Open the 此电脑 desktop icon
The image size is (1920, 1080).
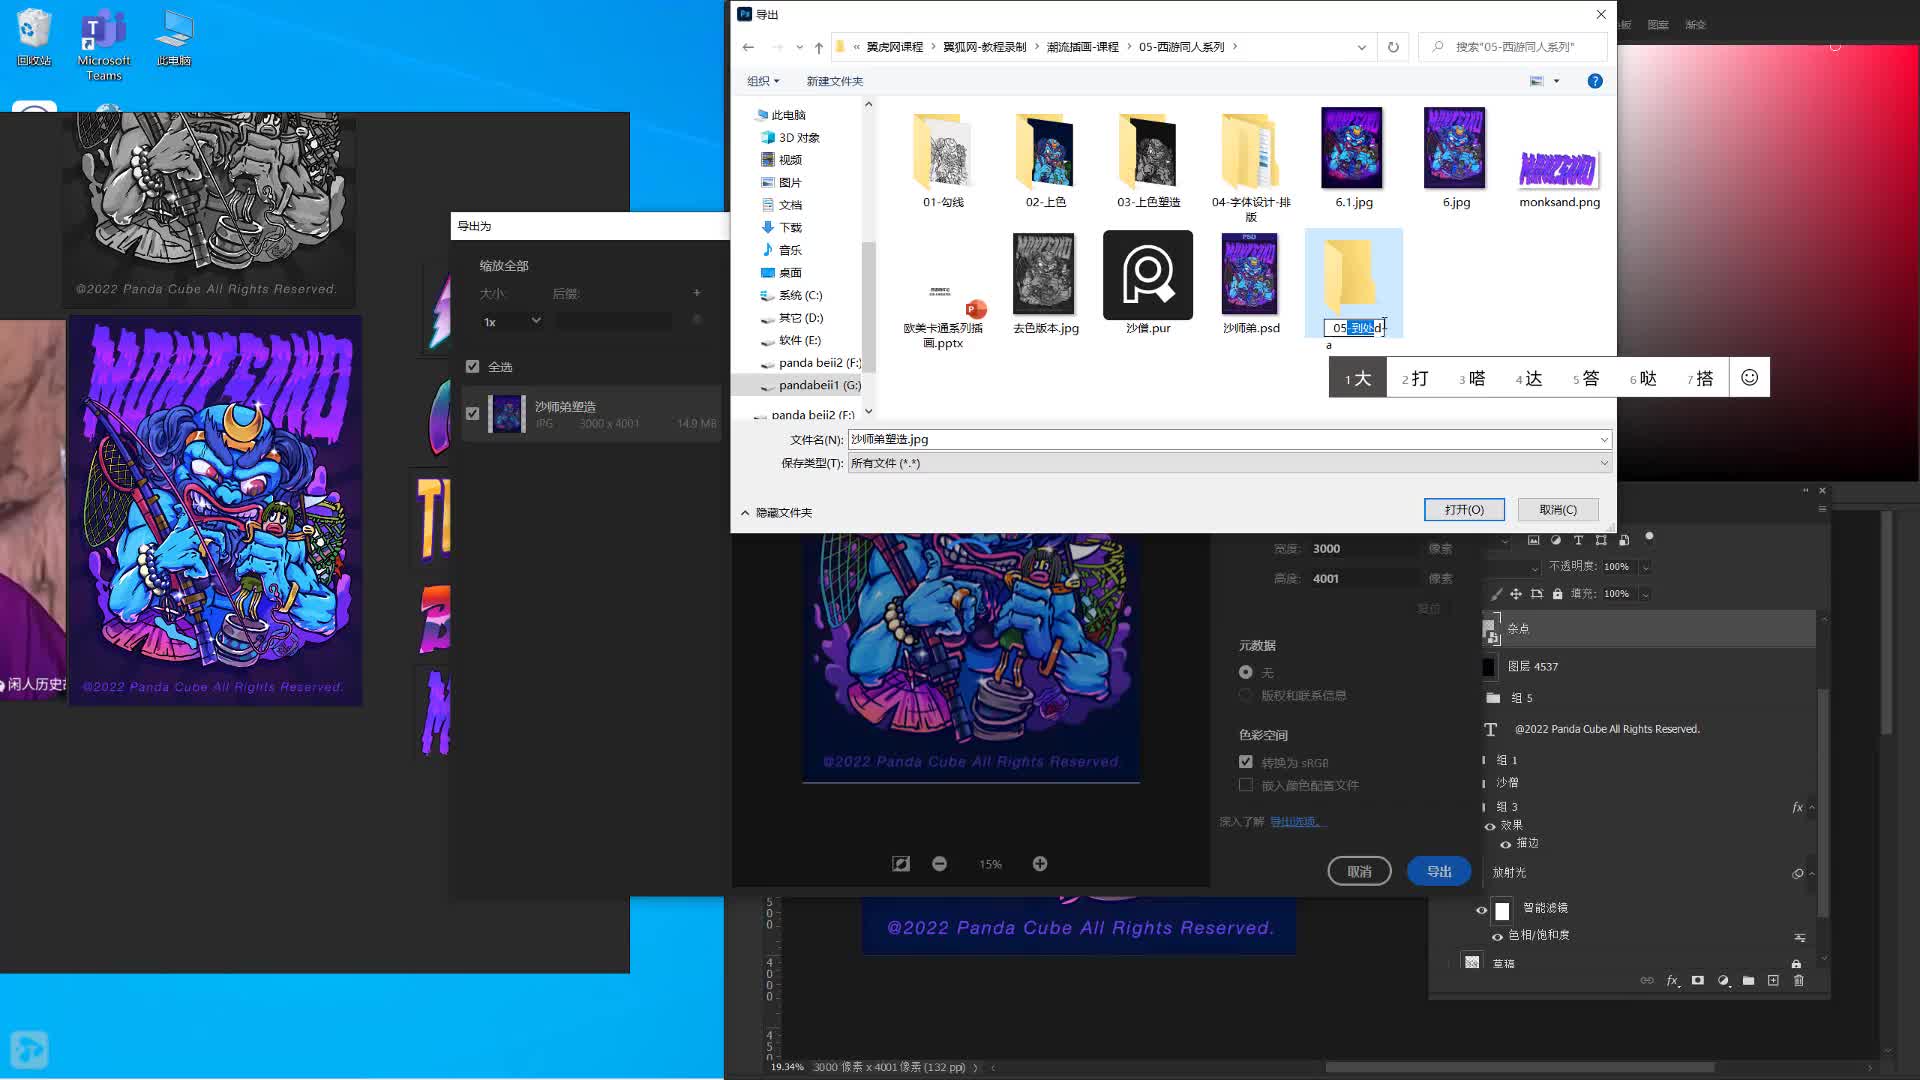click(x=174, y=38)
